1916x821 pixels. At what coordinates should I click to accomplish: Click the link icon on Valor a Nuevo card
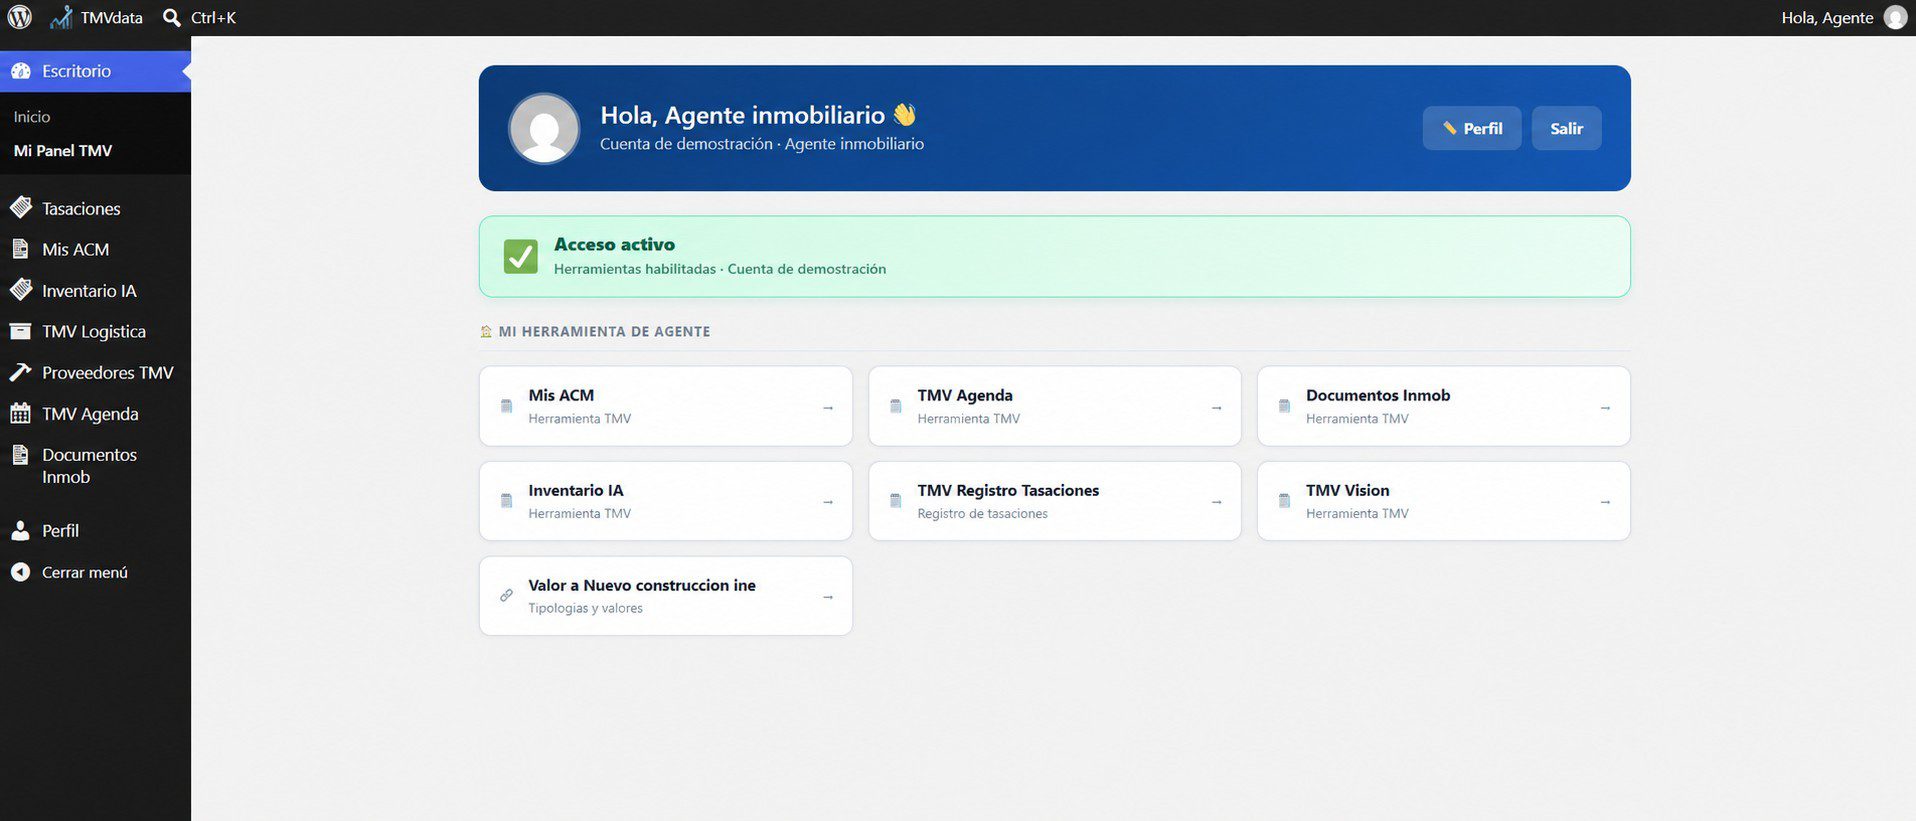[x=506, y=596]
